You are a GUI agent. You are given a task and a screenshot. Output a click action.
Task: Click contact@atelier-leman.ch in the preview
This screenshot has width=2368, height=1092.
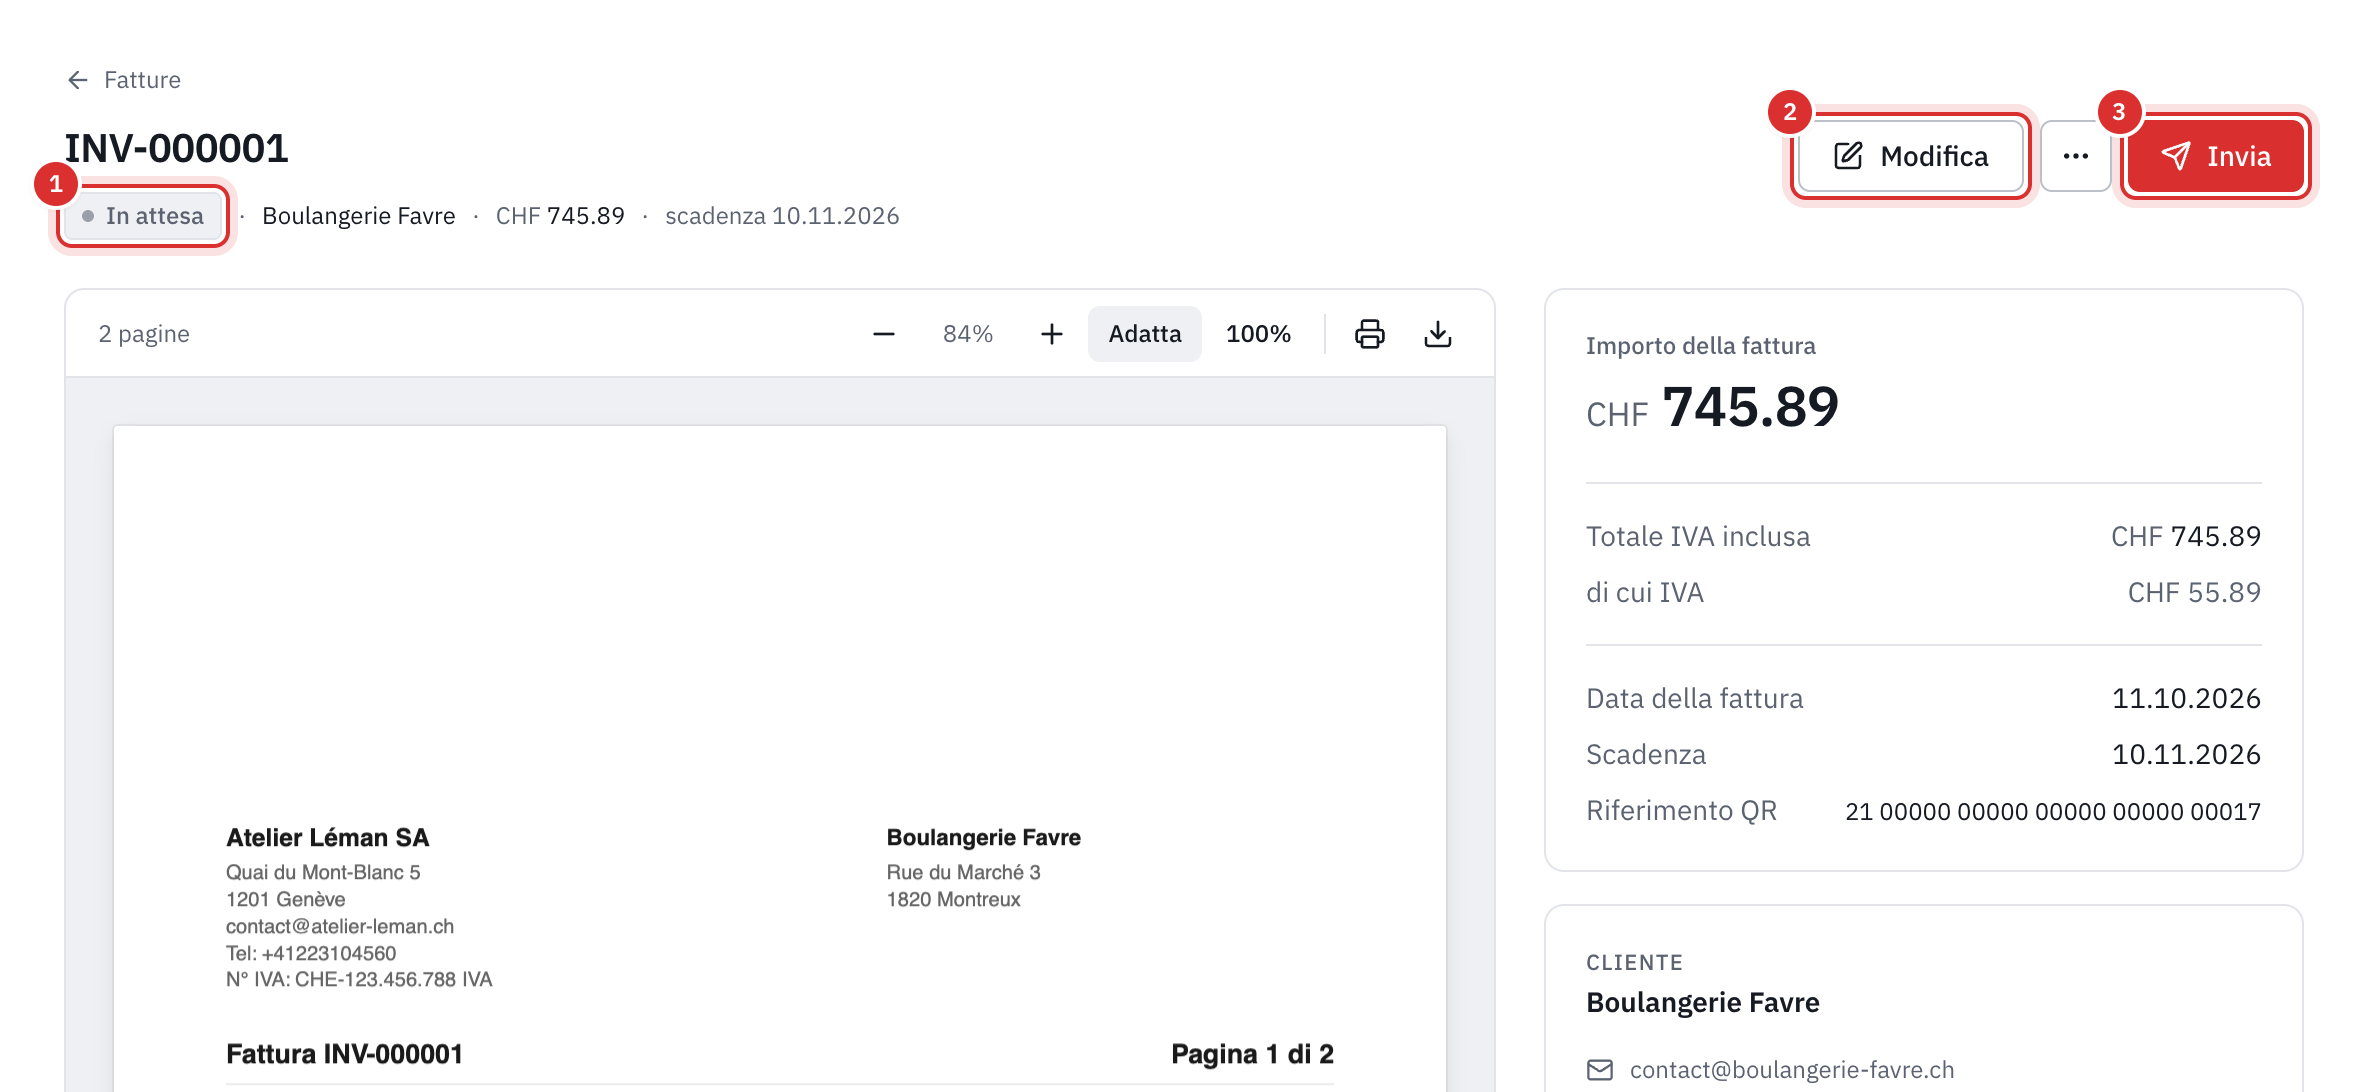pos(340,927)
